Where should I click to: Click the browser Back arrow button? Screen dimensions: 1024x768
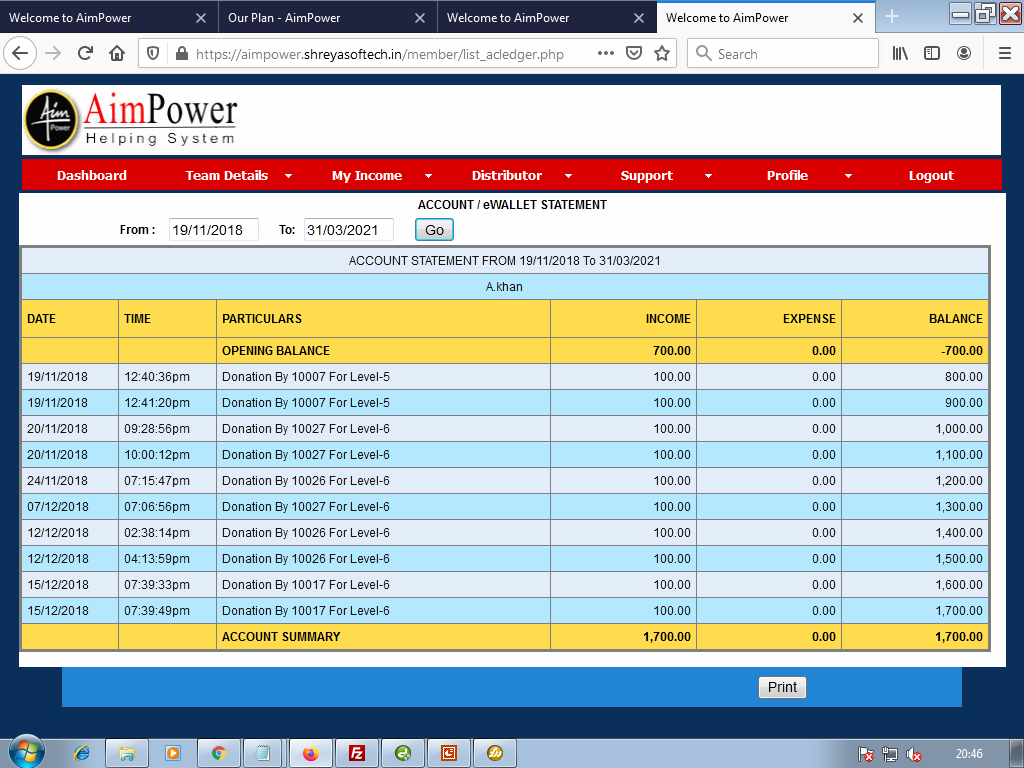pyautogui.click(x=20, y=54)
